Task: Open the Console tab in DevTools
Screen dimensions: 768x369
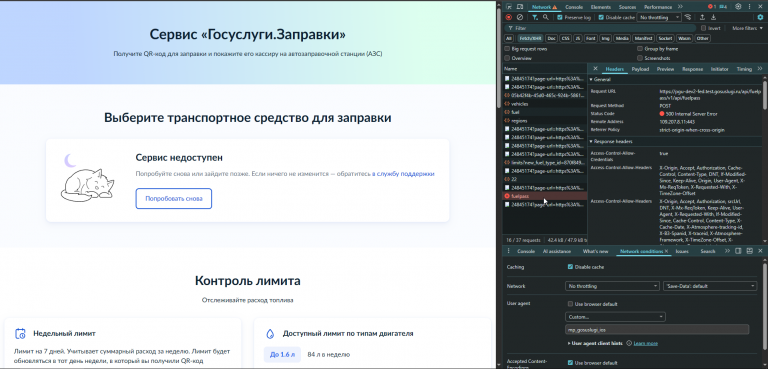Action: [574, 7]
